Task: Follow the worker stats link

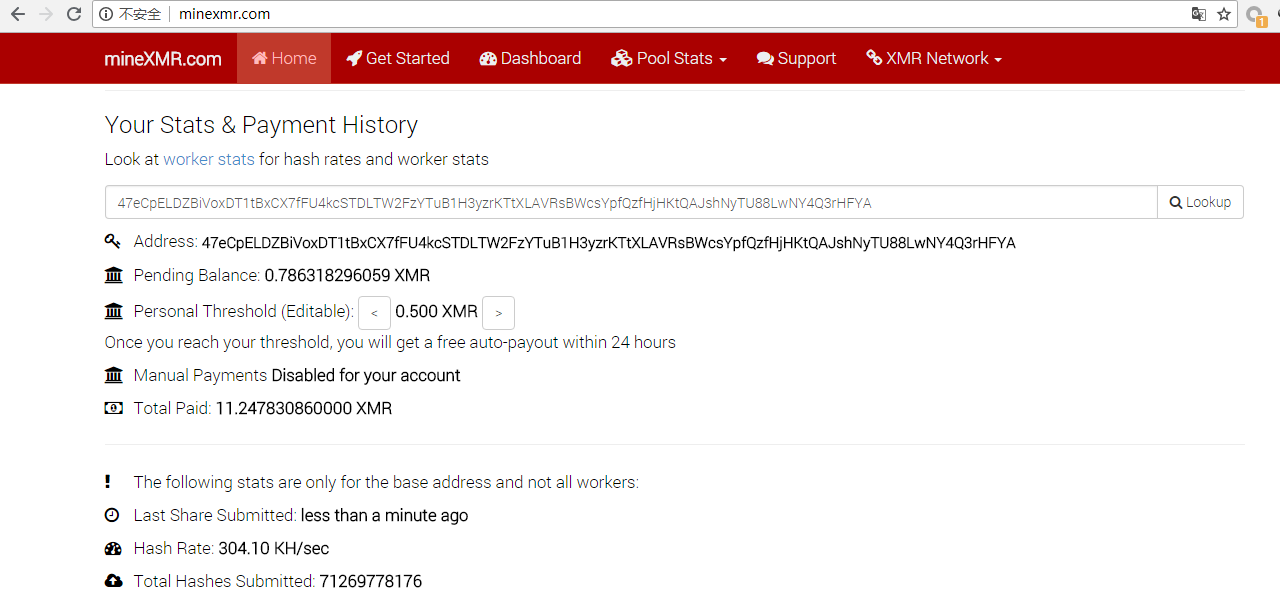Action: click(209, 159)
